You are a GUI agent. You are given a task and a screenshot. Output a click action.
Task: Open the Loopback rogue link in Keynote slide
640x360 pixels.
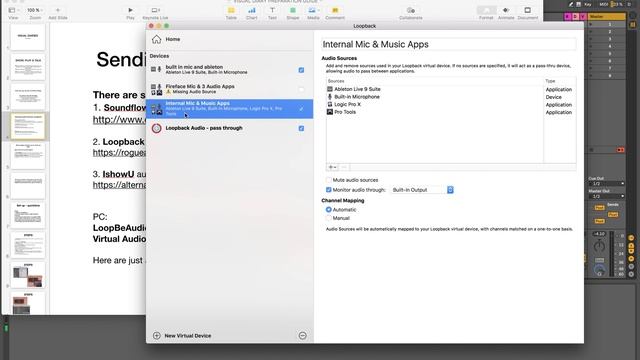coord(119,153)
